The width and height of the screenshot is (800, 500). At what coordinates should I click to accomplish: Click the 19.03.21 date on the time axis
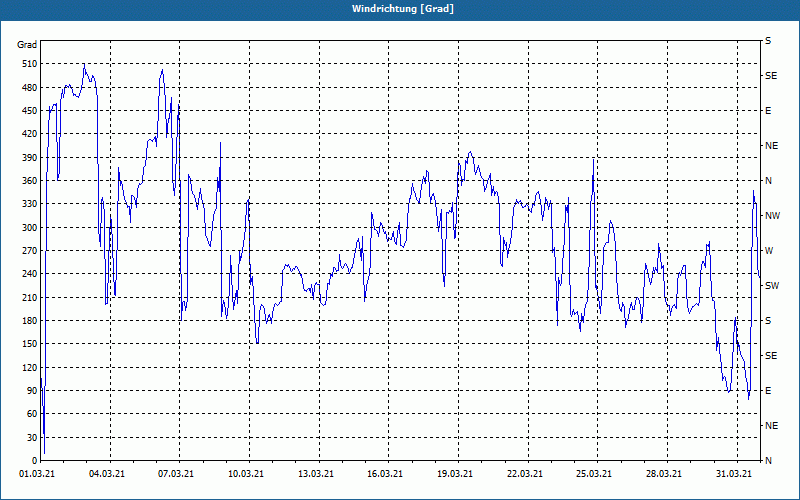click(455, 474)
